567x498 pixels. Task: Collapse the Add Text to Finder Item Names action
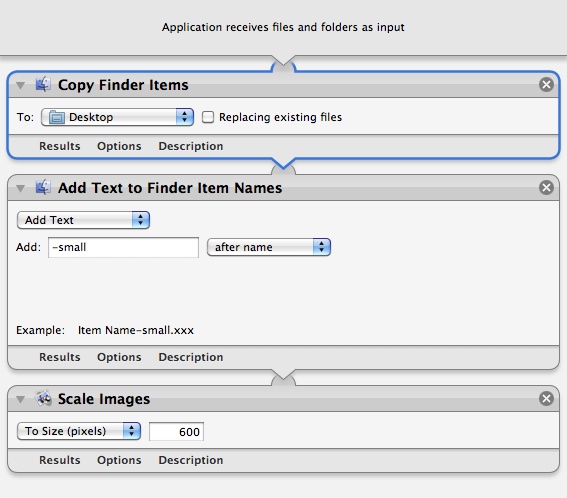pyautogui.click(x=21, y=188)
